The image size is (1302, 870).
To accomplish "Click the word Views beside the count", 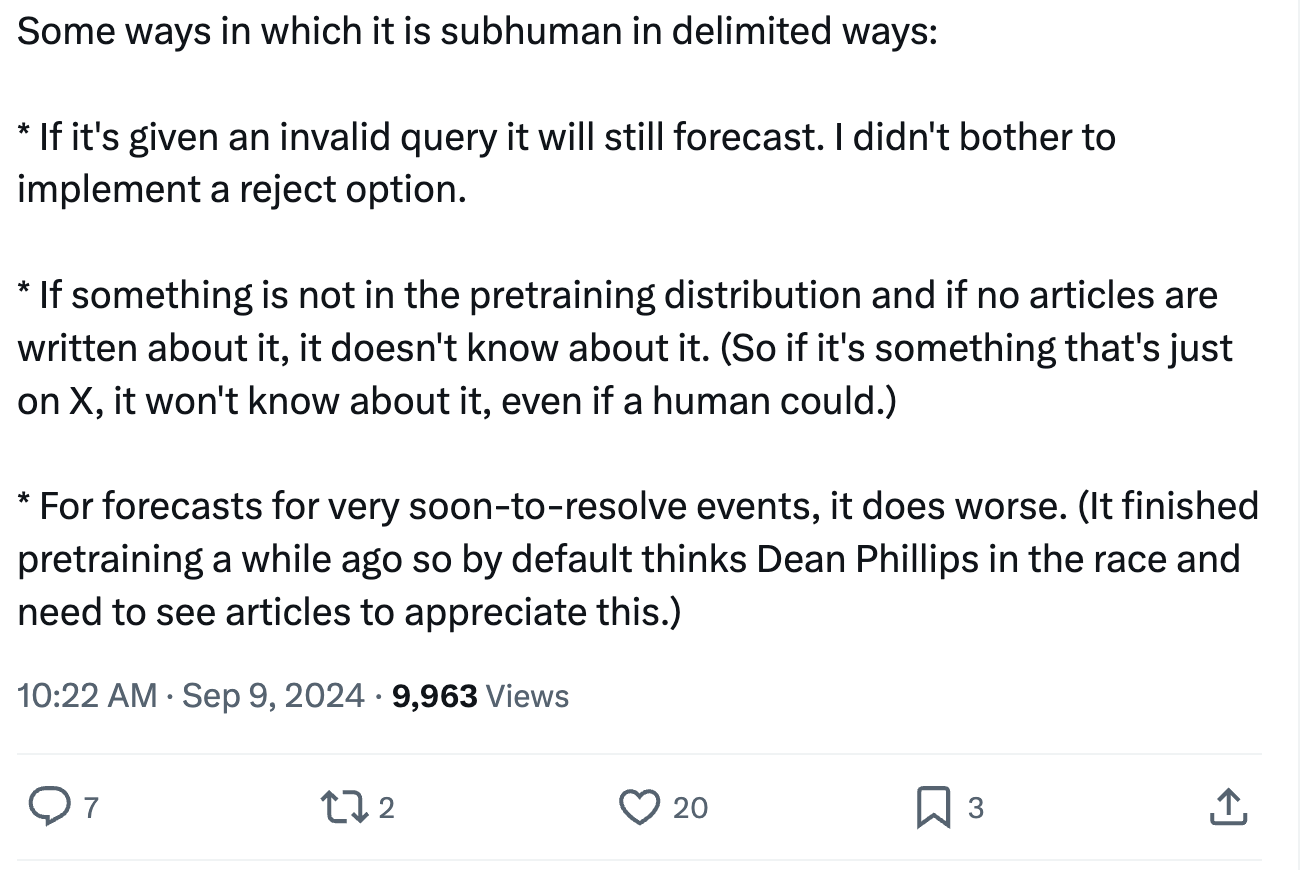I will pos(526,696).
